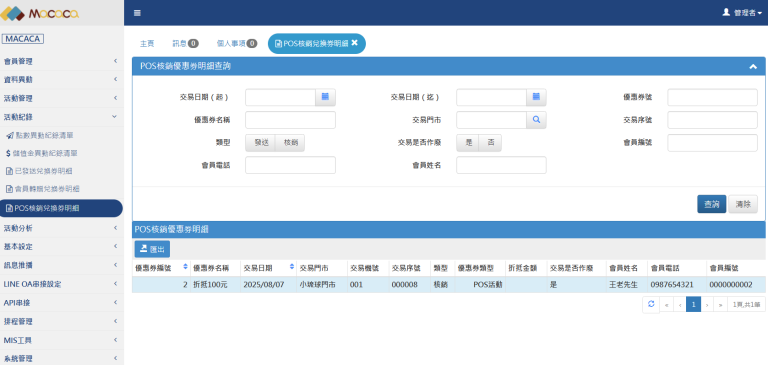The height and width of the screenshot is (365, 768).
Task: Open 已發送兌換券明細 in sidebar
Action: 39,171
